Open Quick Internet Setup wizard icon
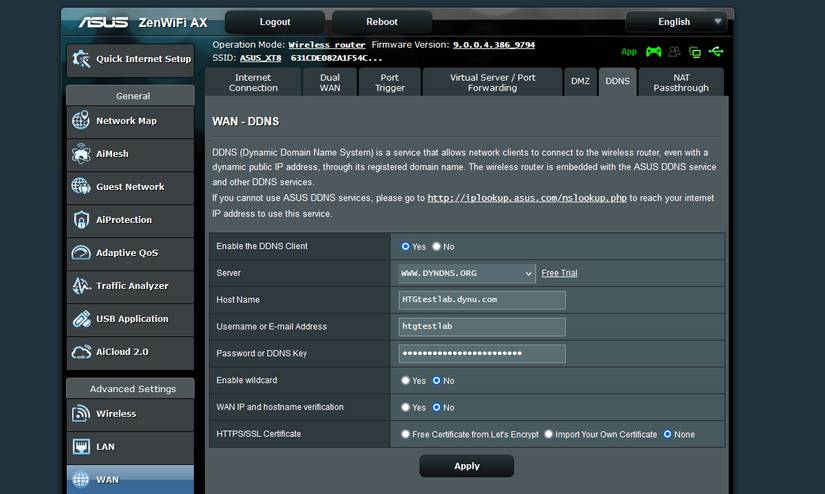The height and width of the screenshot is (494, 825). pyautogui.click(x=81, y=59)
